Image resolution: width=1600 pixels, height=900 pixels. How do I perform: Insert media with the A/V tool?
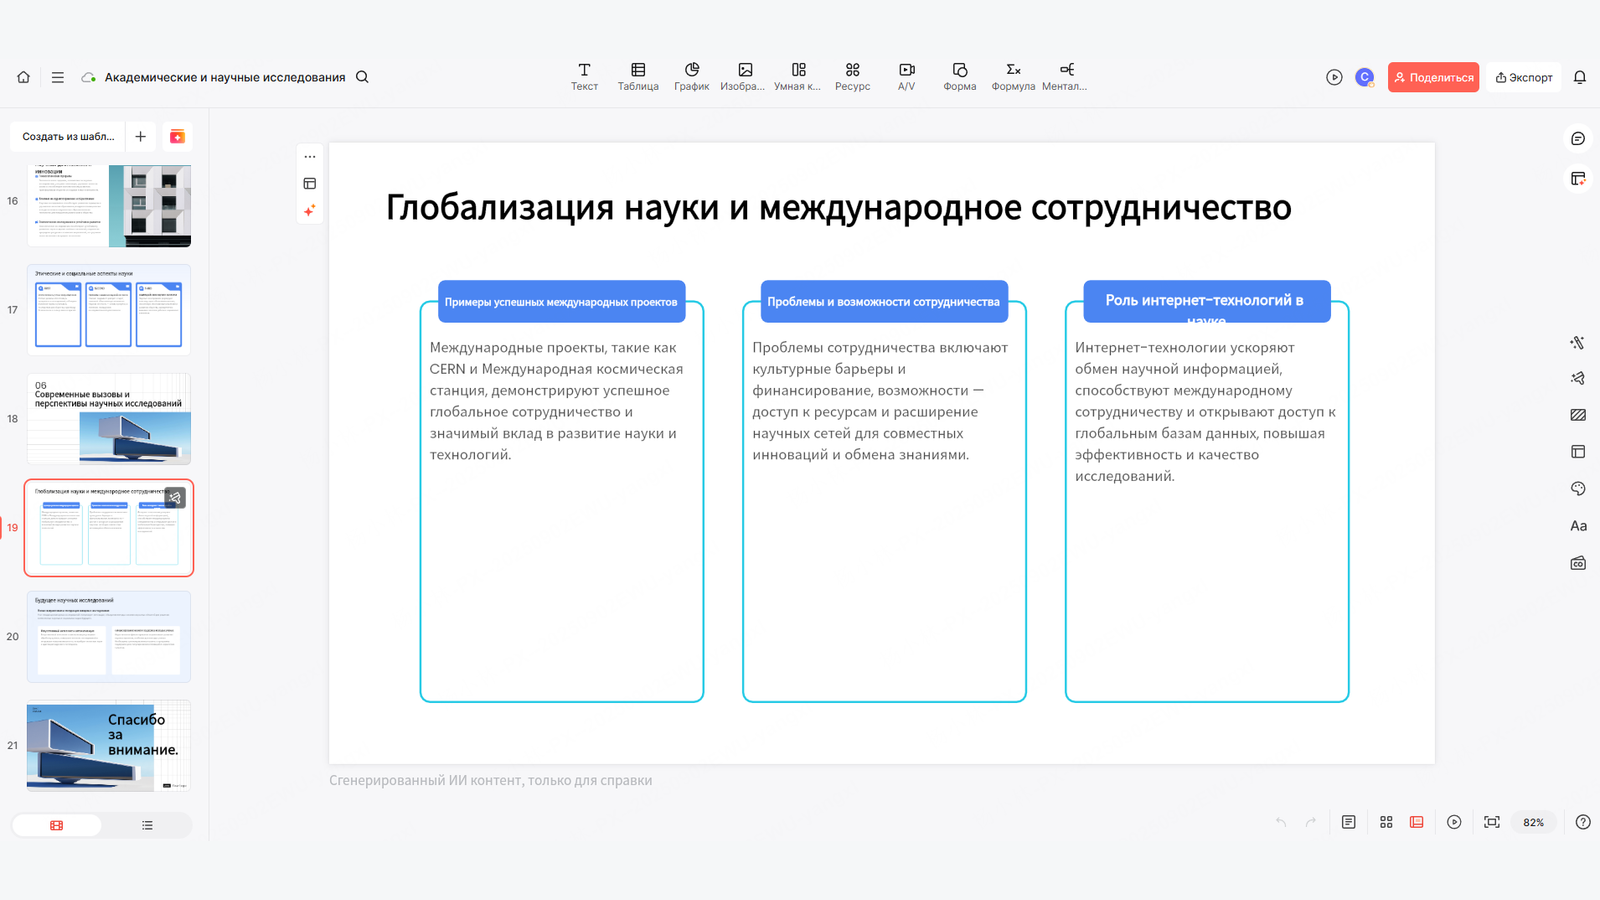[907, 77]
